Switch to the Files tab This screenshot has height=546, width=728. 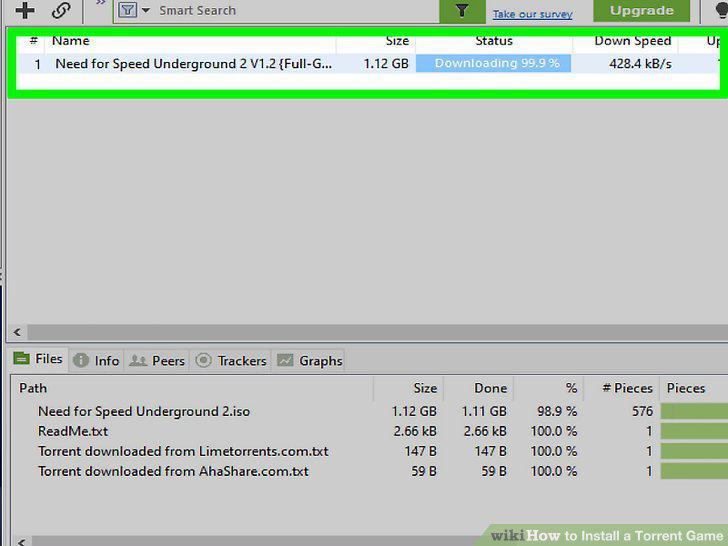39,359
